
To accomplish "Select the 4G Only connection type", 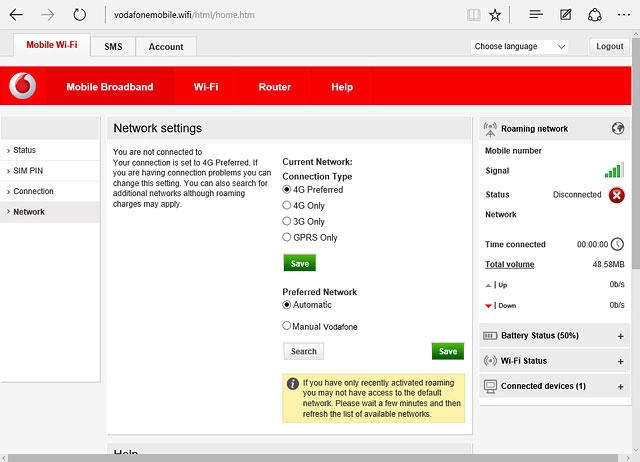I will 287,206.
